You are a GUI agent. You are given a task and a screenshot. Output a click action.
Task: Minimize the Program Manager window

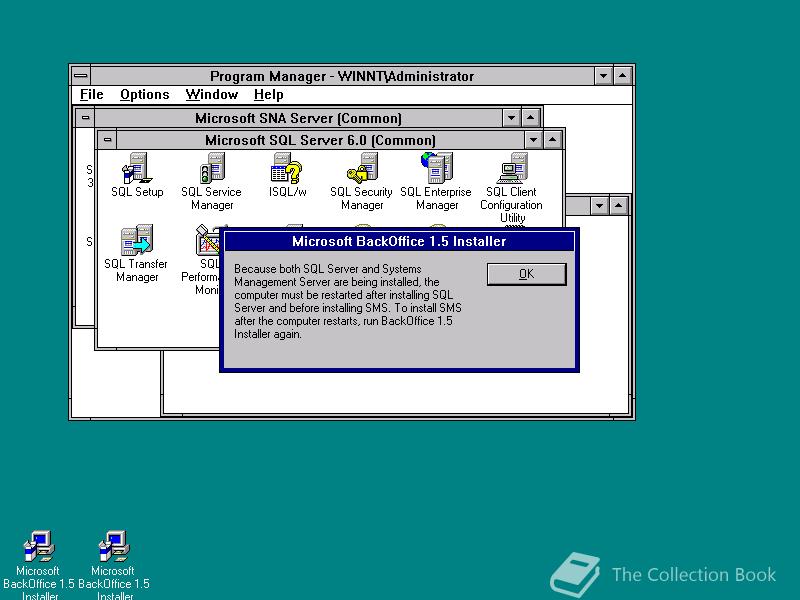603,76
